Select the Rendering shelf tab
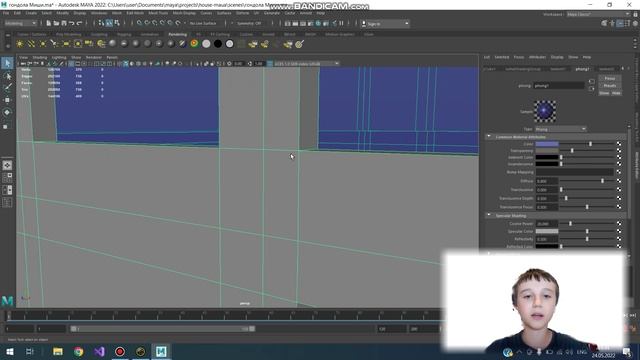 [178, 34]
